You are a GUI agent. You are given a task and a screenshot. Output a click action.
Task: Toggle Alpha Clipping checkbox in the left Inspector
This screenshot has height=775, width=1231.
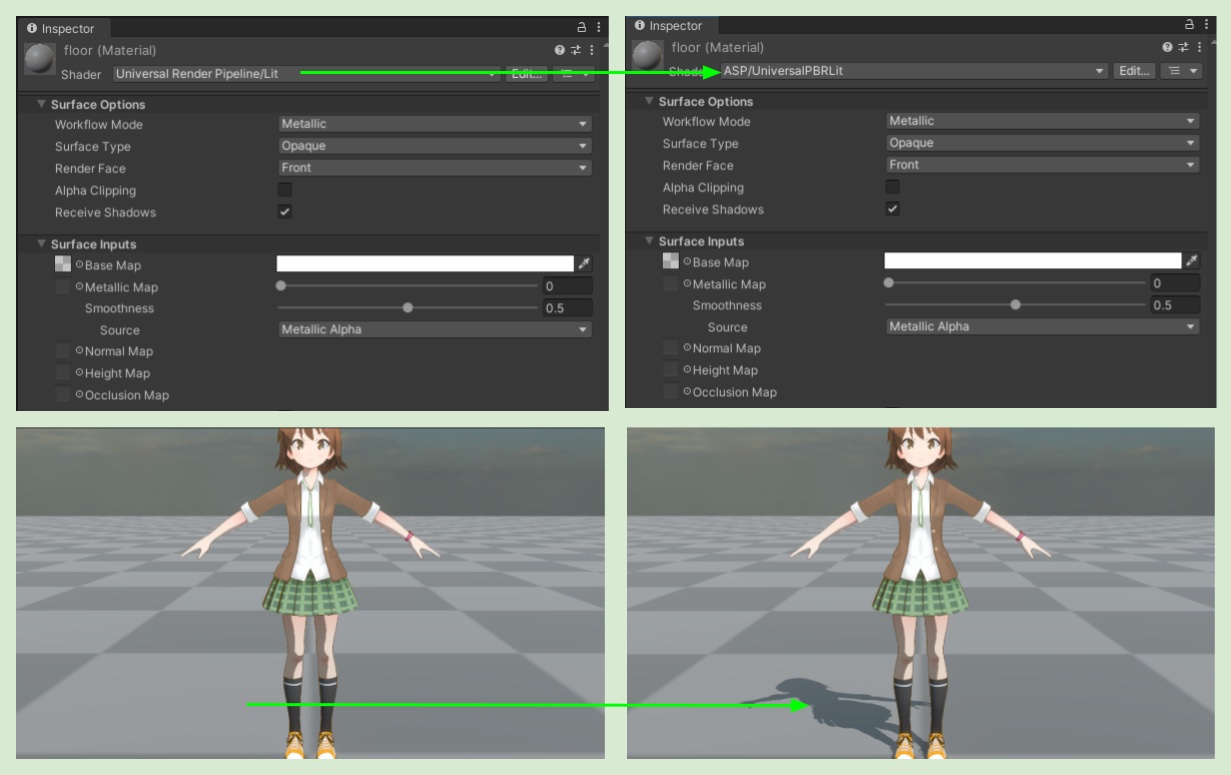pyautogui.click(x=285, y=190)
